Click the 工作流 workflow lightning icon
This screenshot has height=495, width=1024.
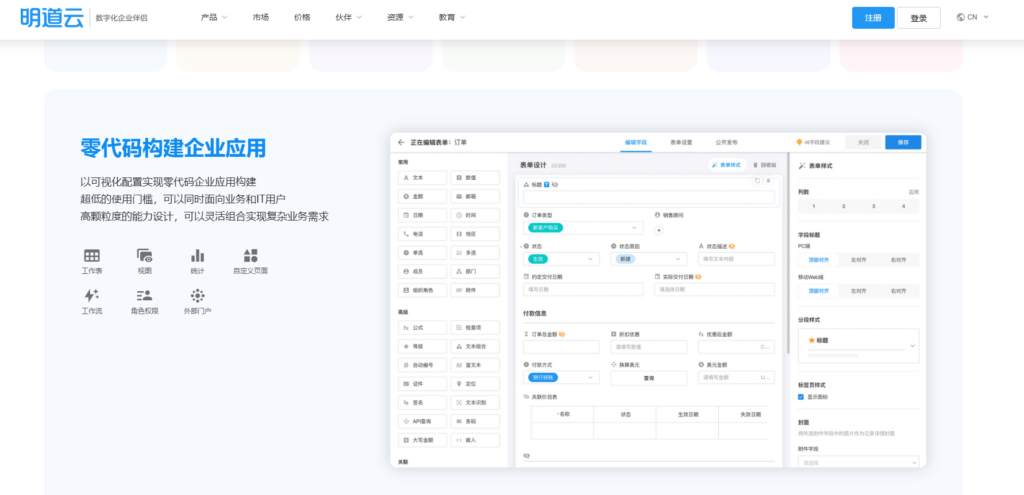tap(92, 295)
